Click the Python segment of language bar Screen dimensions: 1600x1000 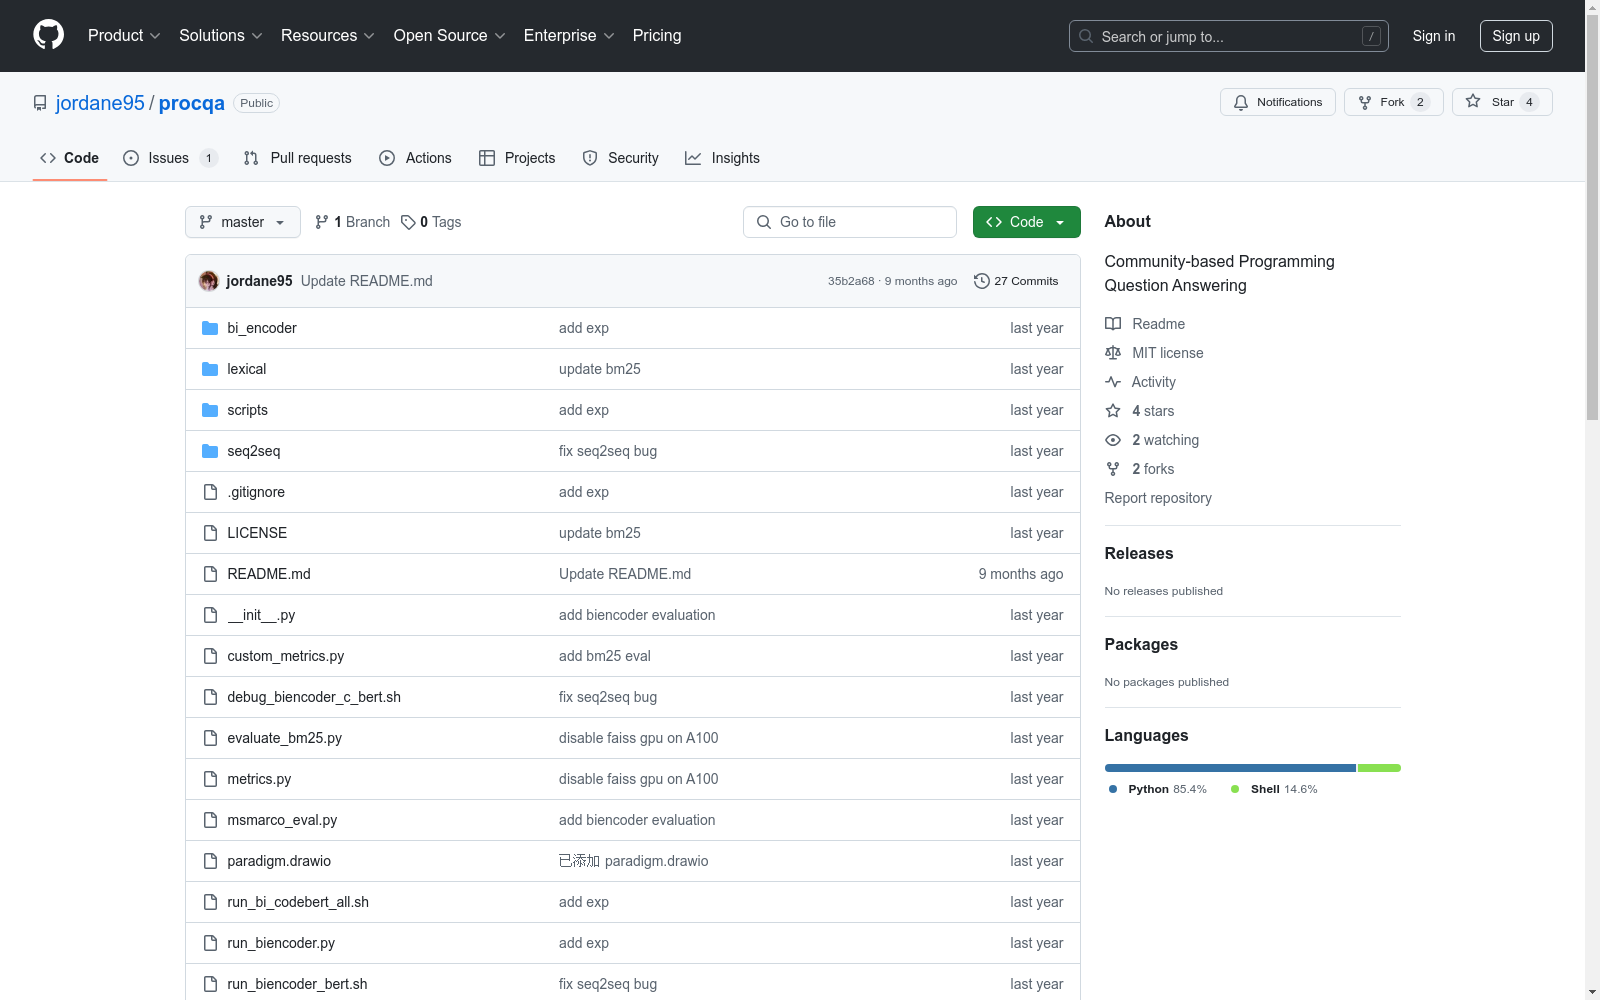[x=1230, y=768]
